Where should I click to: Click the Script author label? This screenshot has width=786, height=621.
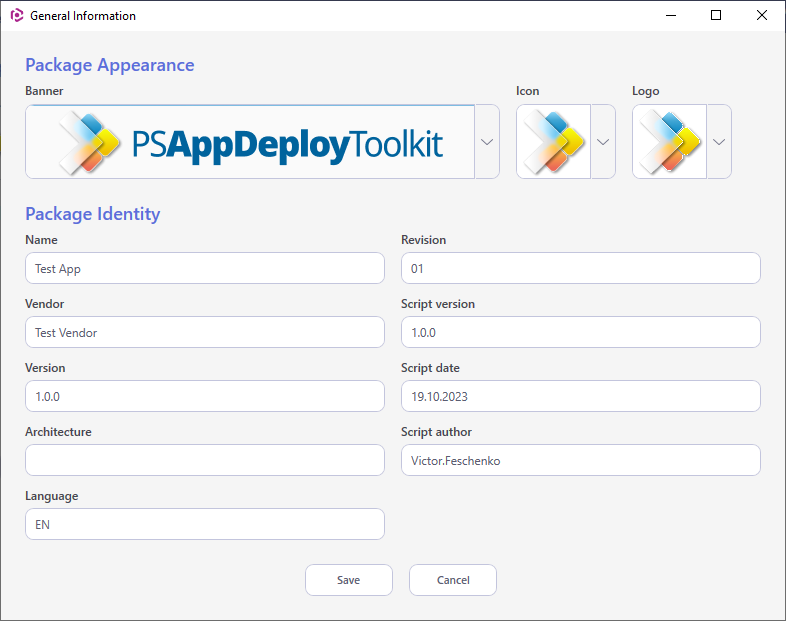(x=436, y=432)
